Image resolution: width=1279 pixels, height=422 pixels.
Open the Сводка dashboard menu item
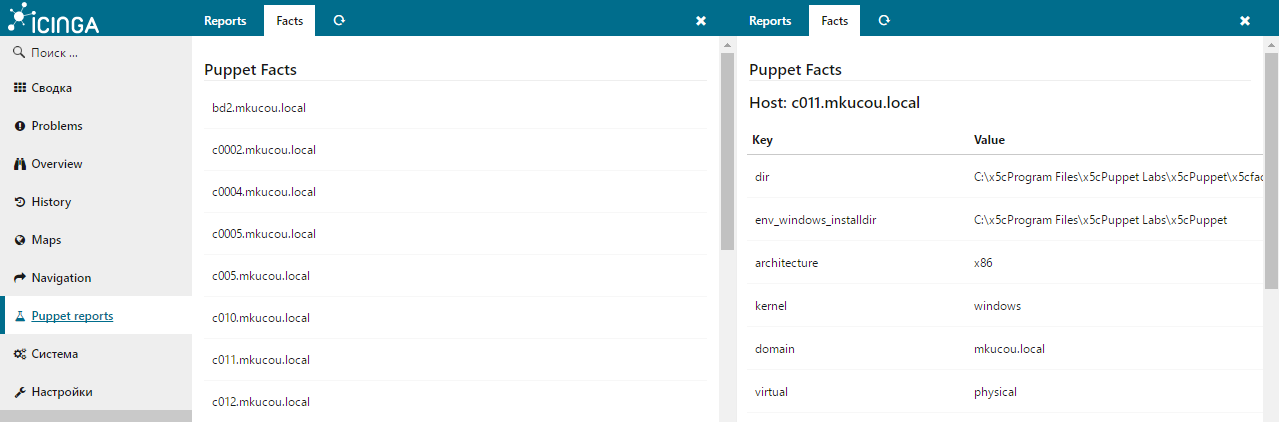[x=51, y=88]
